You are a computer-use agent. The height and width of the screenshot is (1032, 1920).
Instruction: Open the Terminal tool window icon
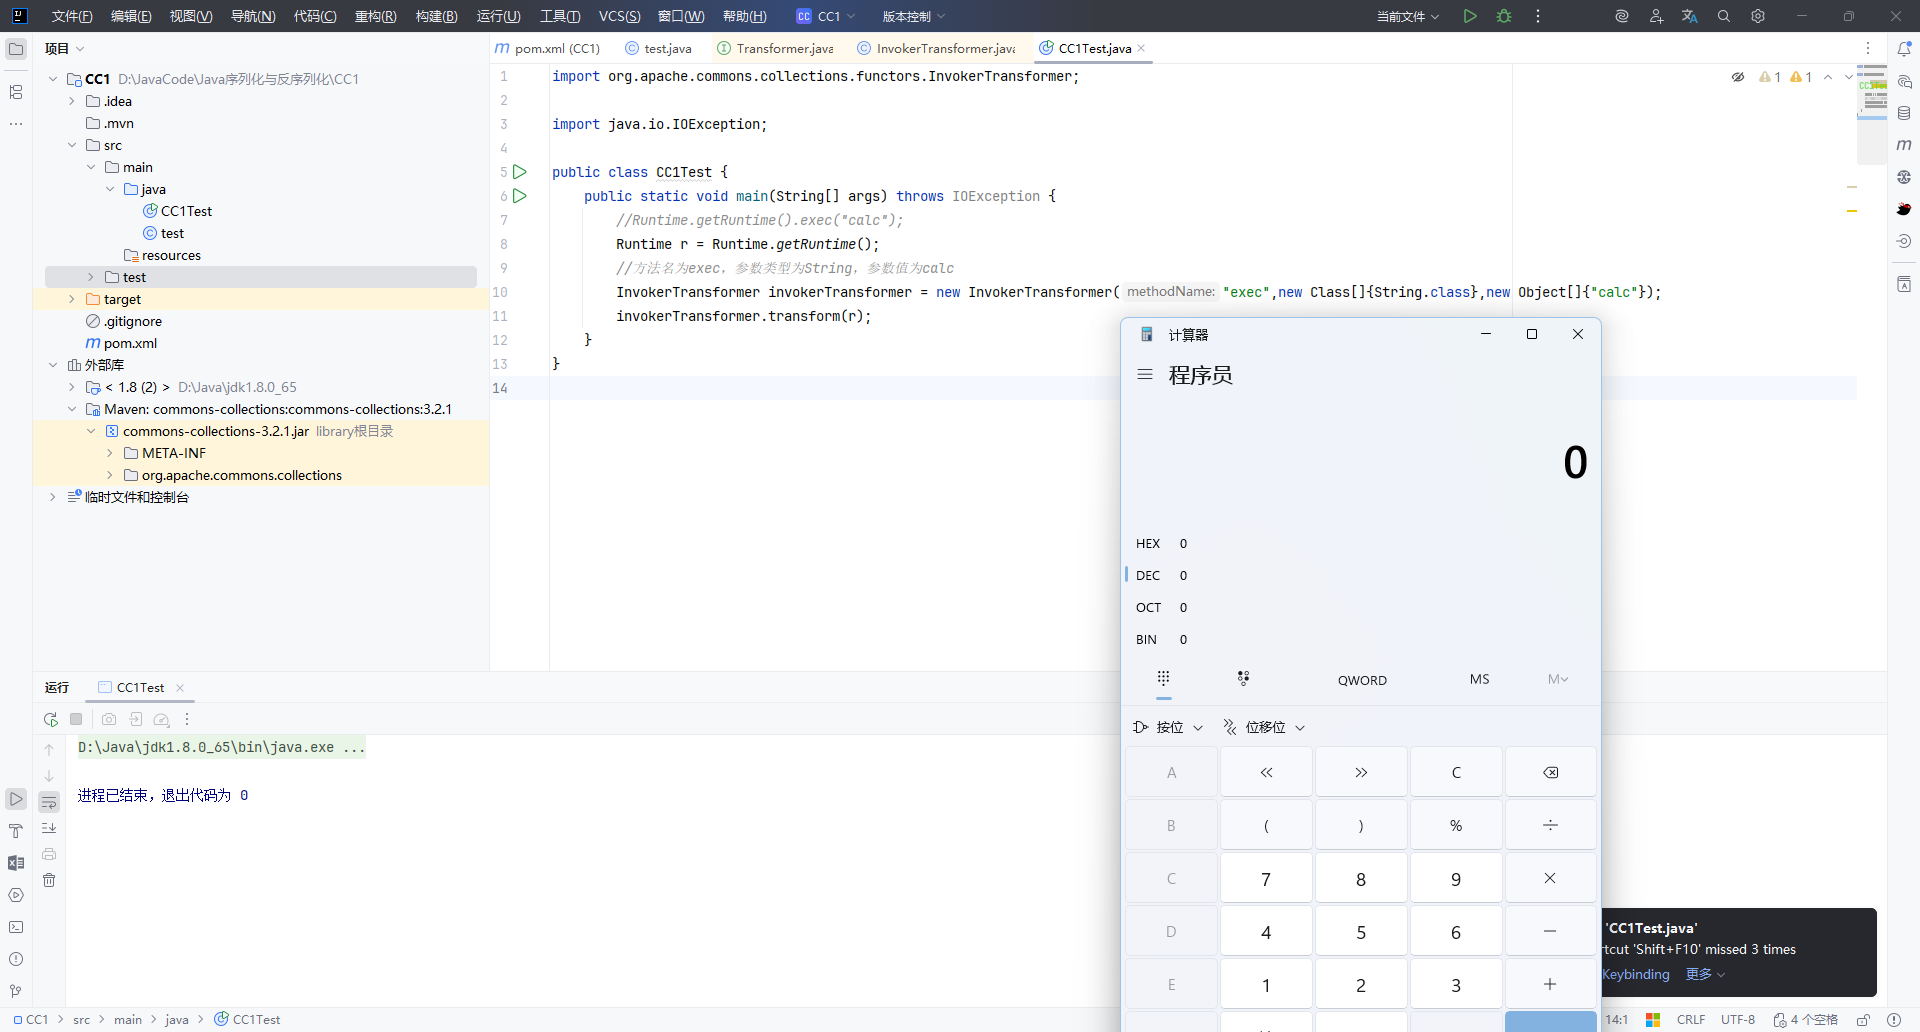16,927
